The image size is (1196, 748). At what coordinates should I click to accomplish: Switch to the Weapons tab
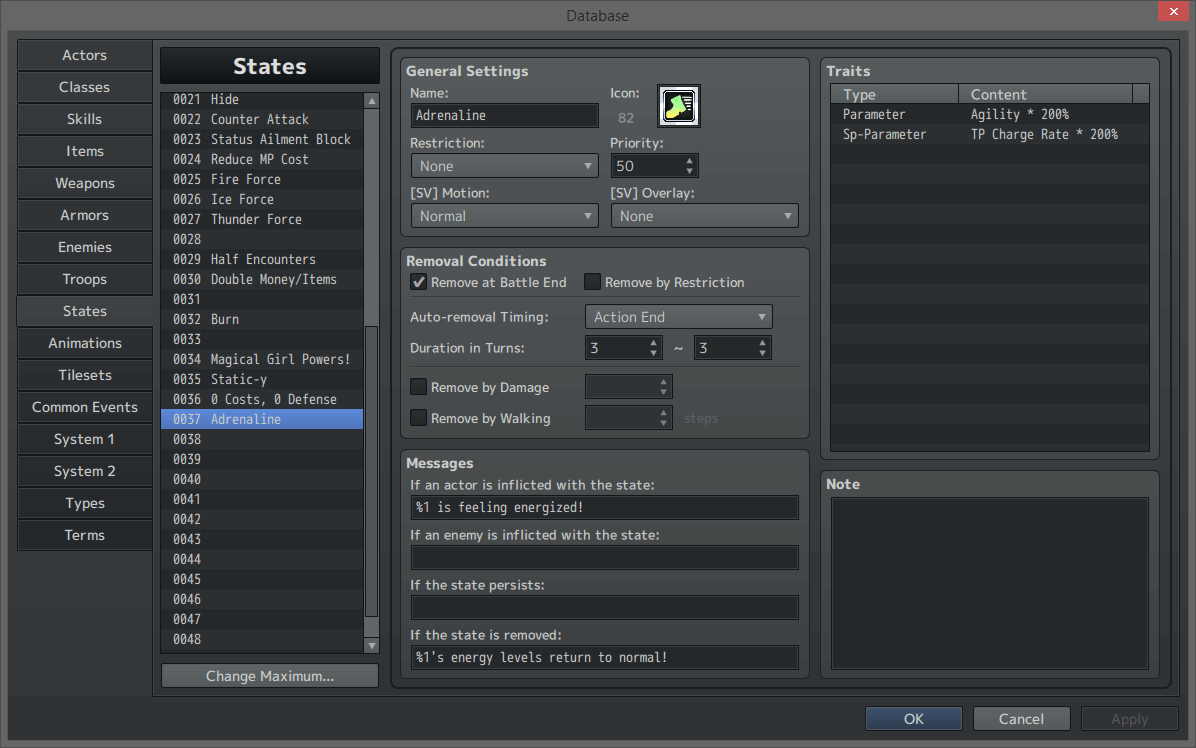pos(85,183)
